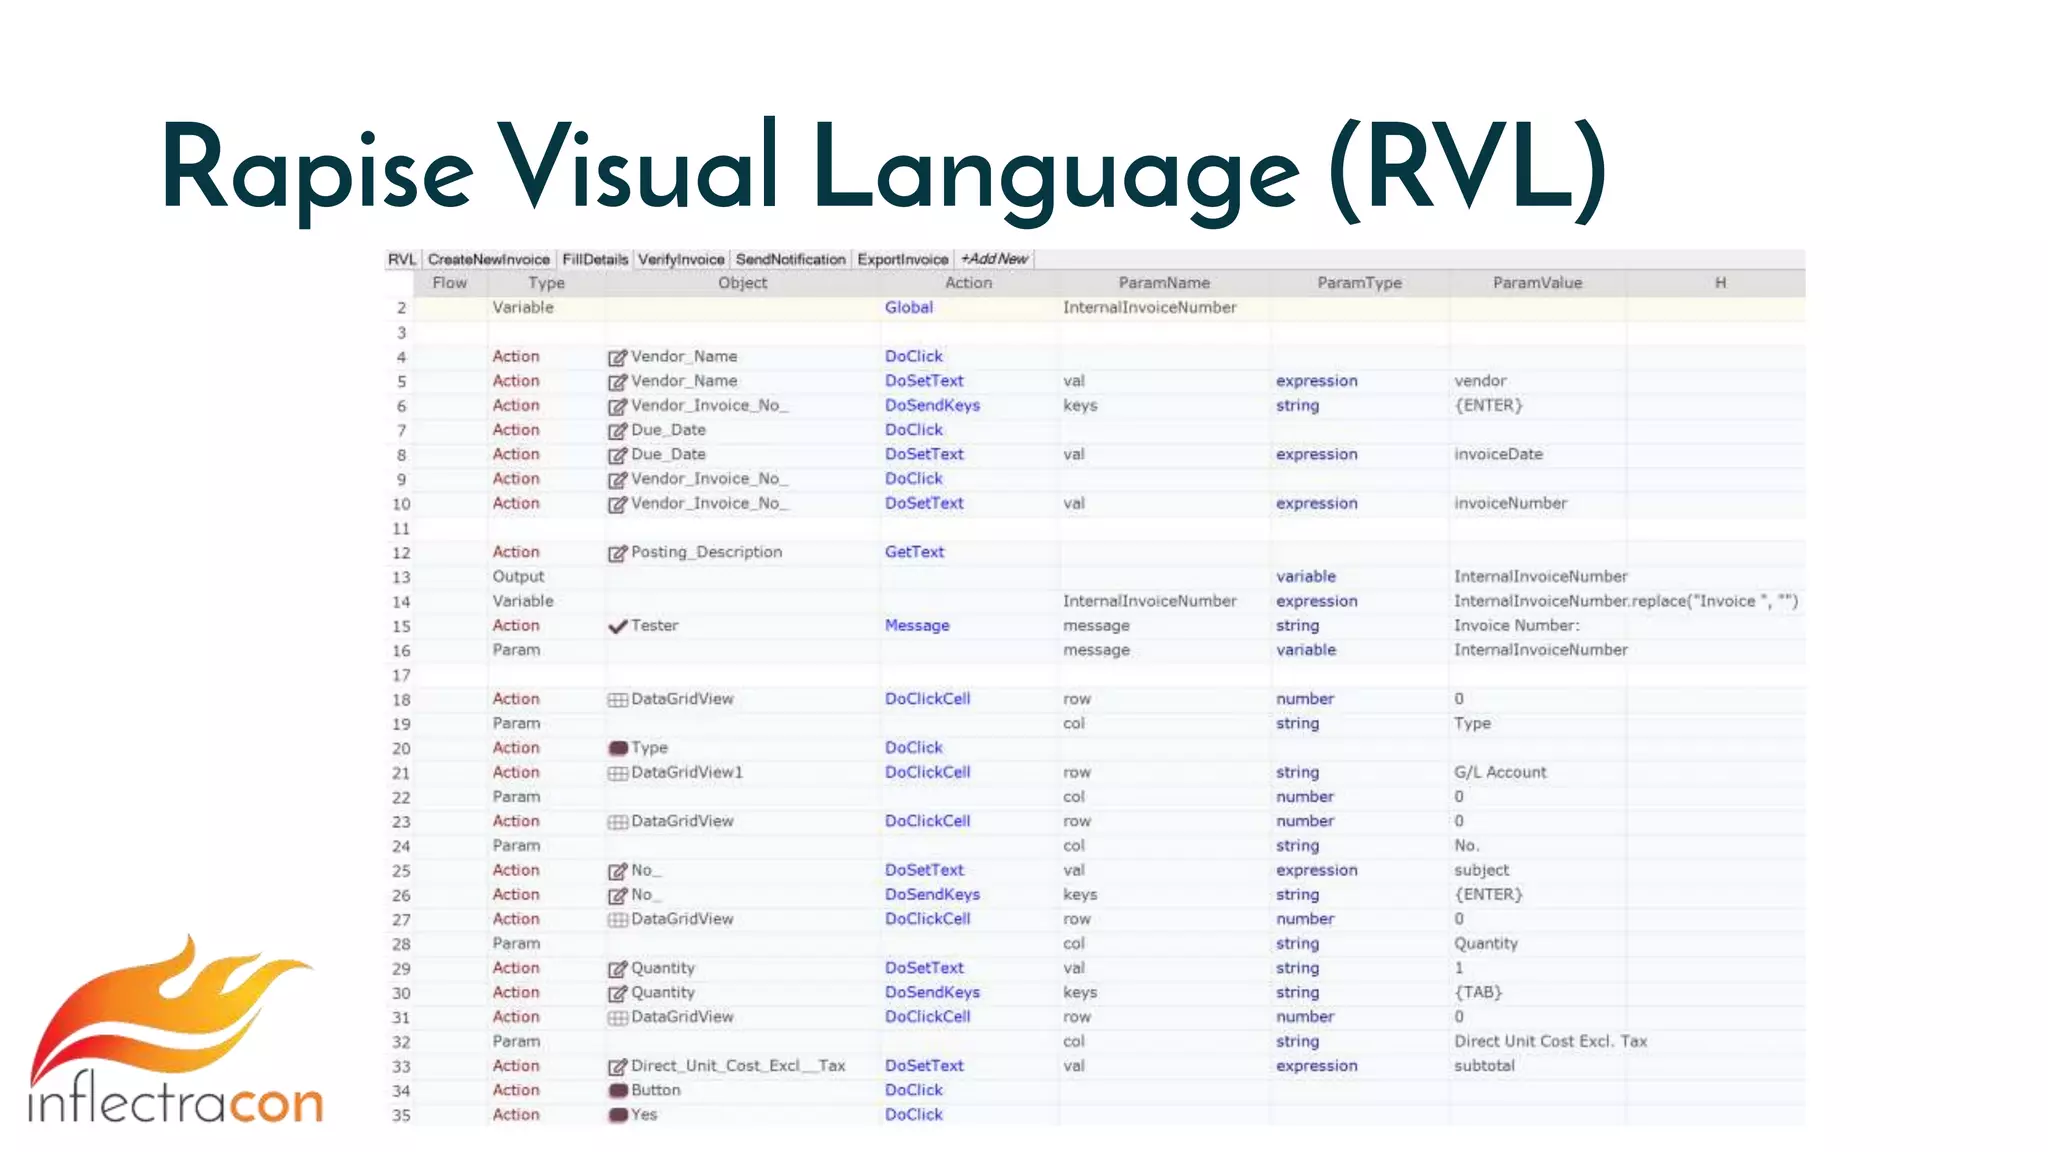Click the GetText action cell
The image size is (2048, 1152).
coord(914,552)
